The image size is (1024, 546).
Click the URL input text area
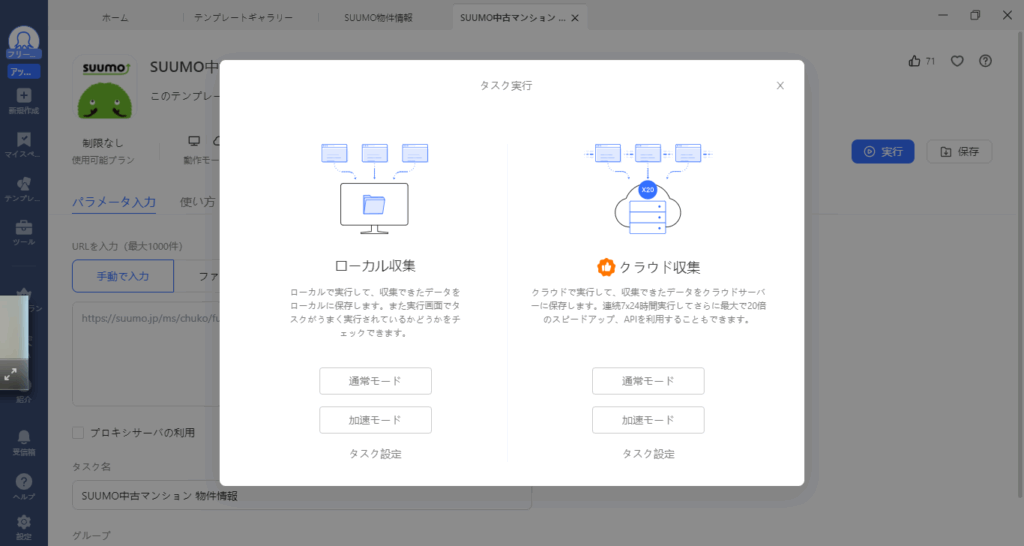(x=146, y=353)
